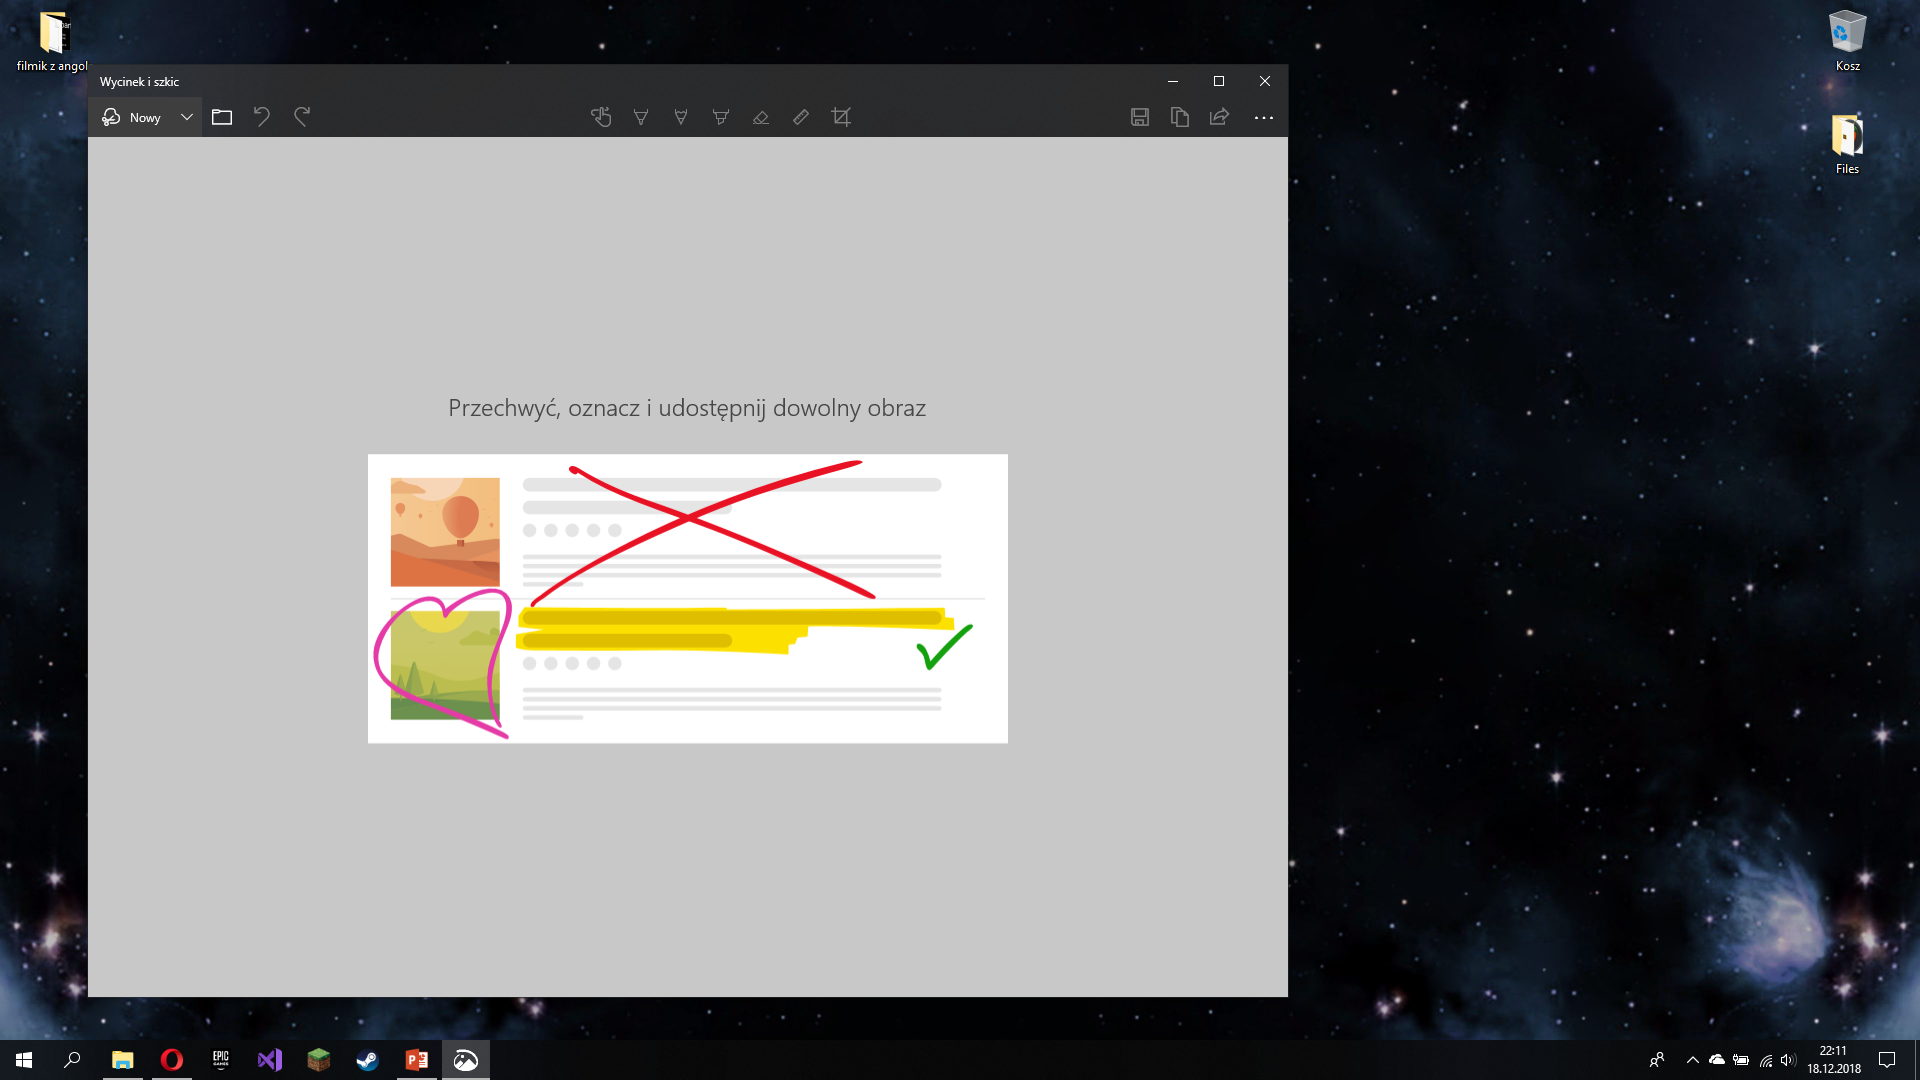Select the ballpoint pen tool

[x=641, y=117]
